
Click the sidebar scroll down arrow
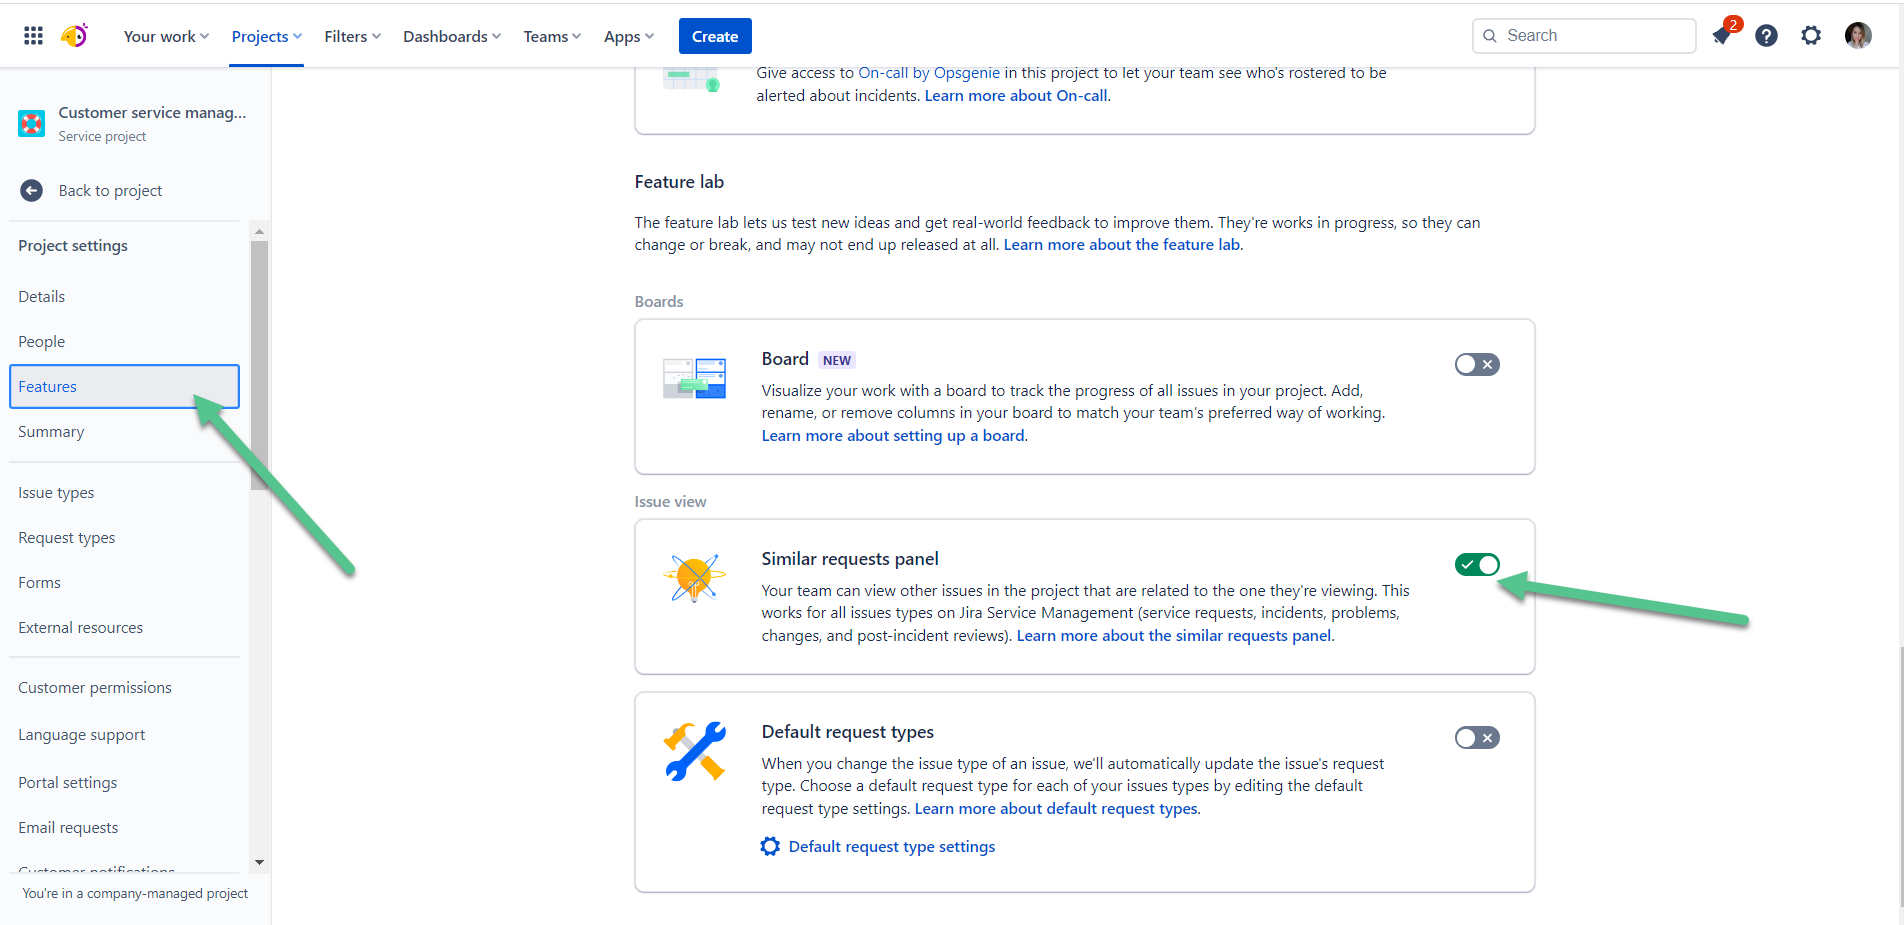pyautogui.click(x=260, y=862)
